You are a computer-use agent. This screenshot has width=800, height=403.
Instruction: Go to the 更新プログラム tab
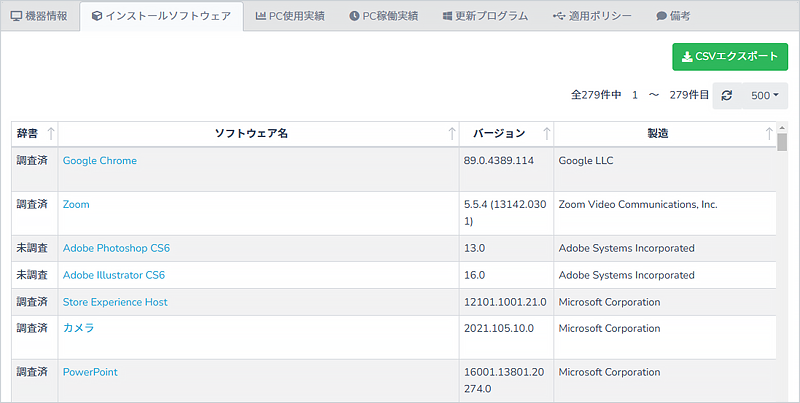click(x=485, y=16)
